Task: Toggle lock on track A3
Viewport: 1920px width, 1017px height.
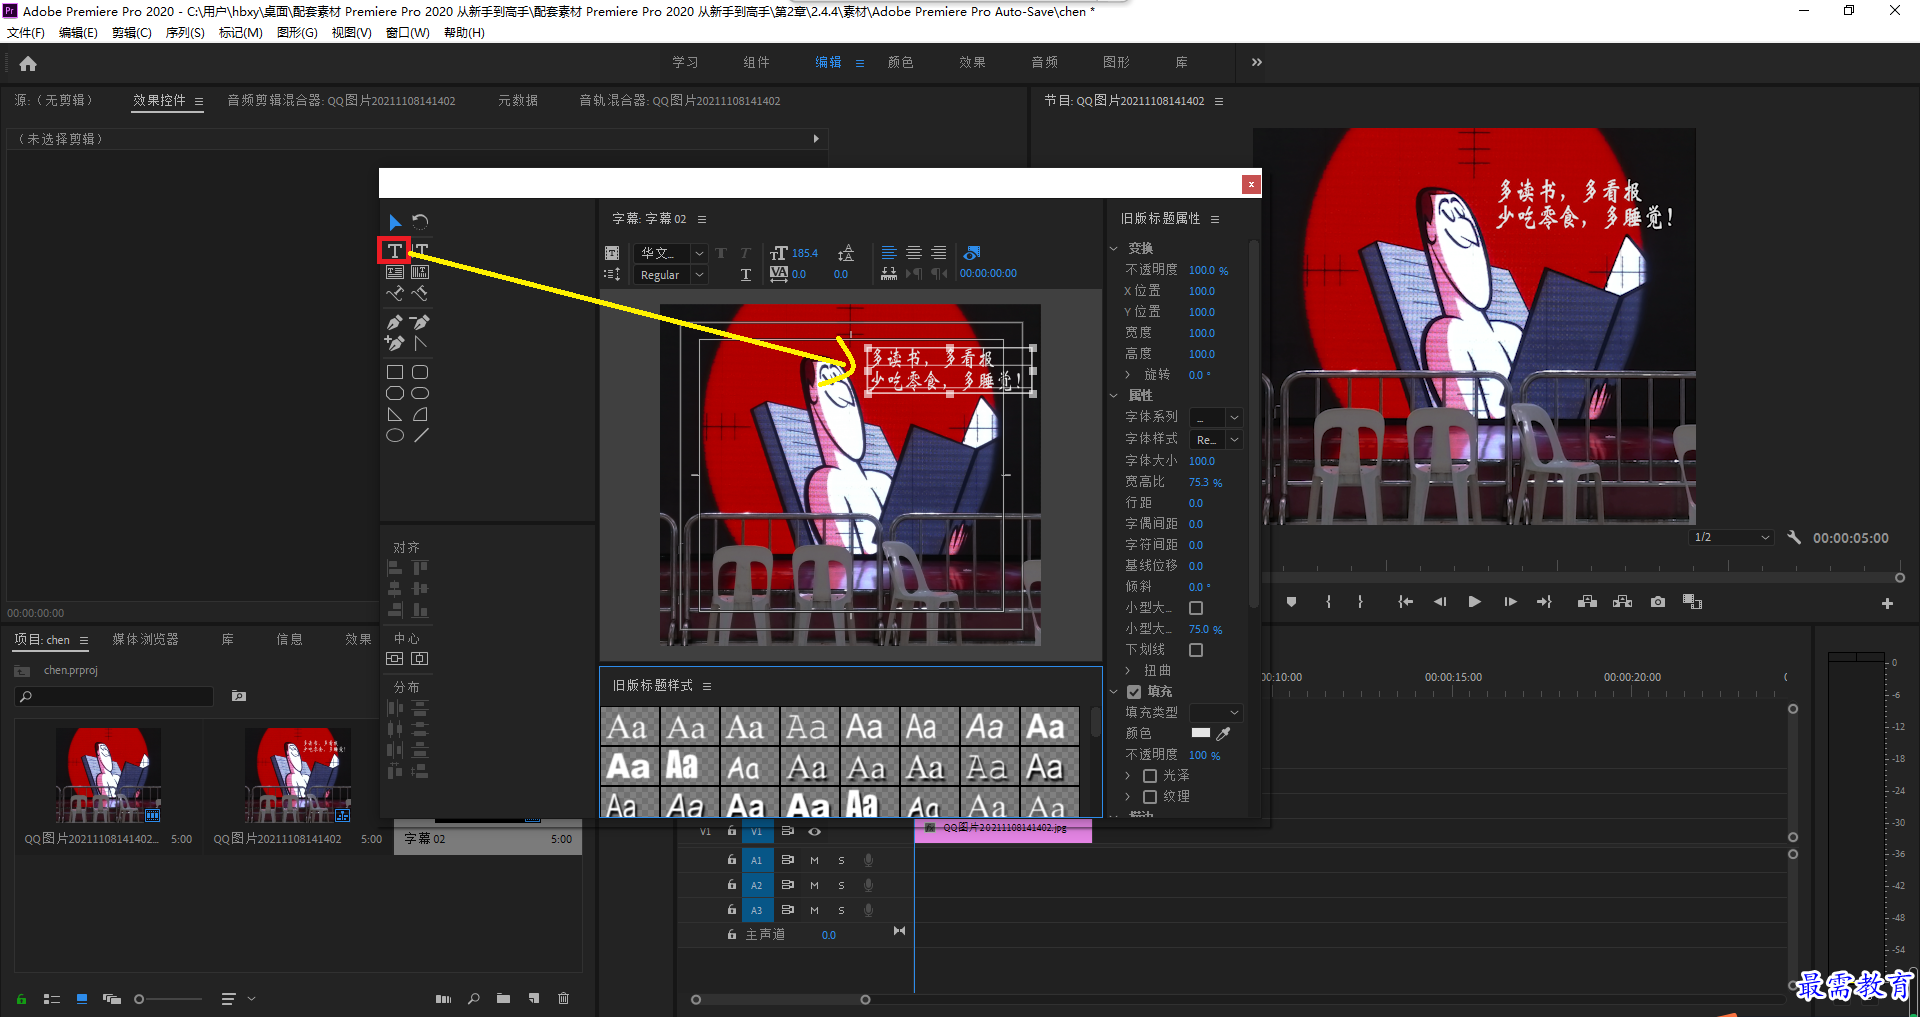Action: 732,910
